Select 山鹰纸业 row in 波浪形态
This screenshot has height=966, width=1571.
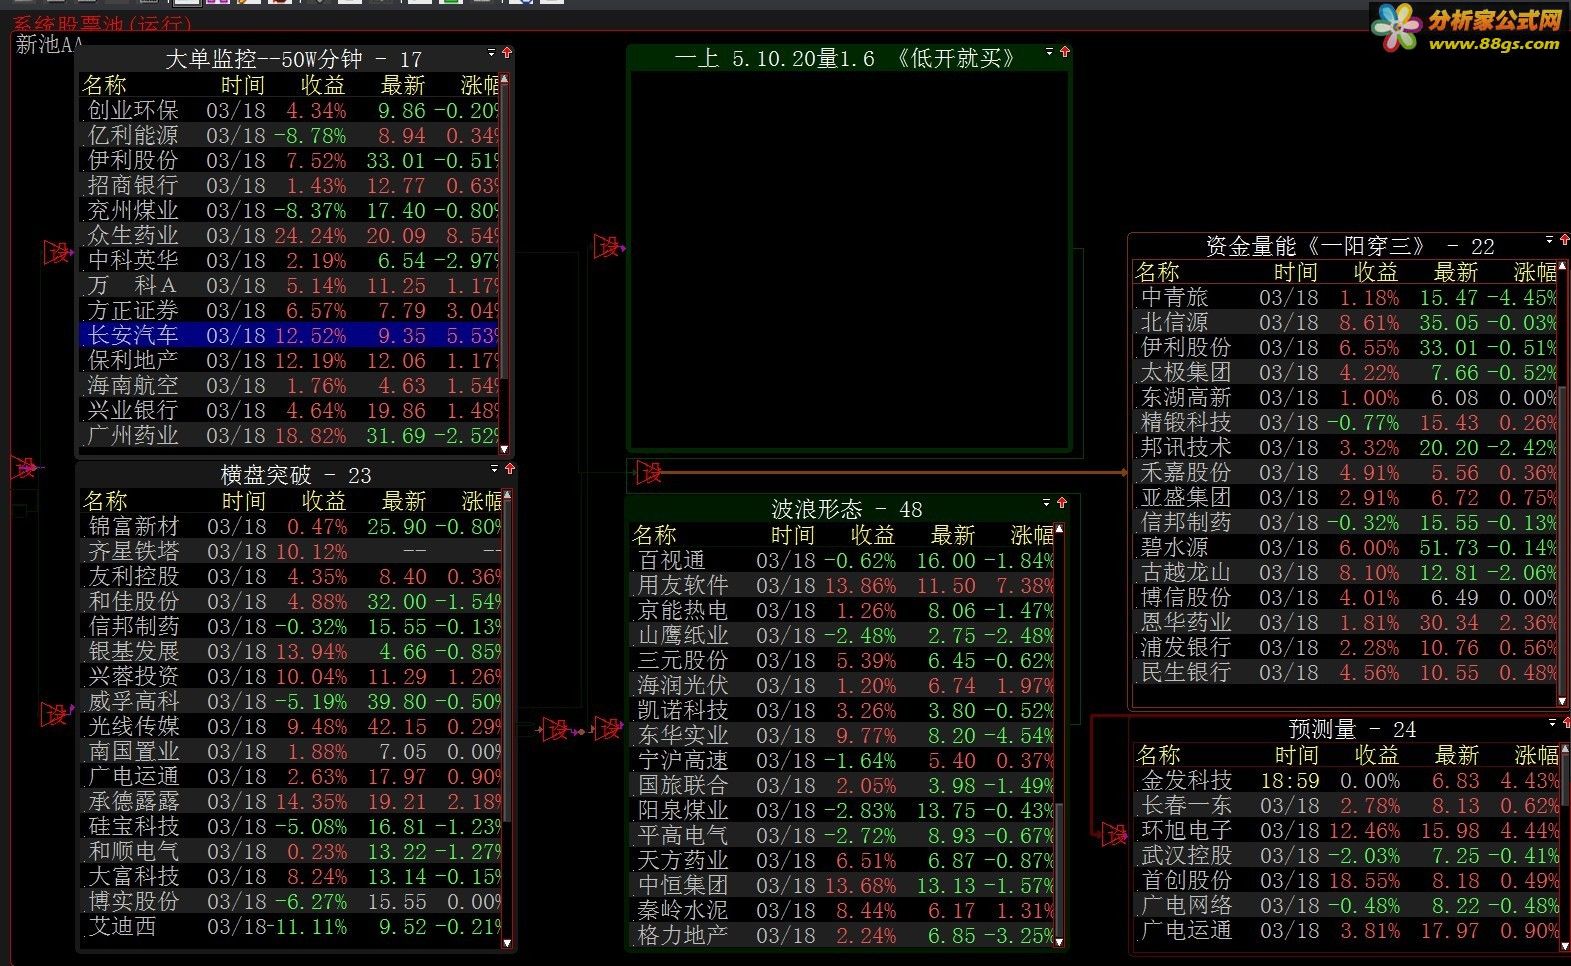tap(842, 635)
